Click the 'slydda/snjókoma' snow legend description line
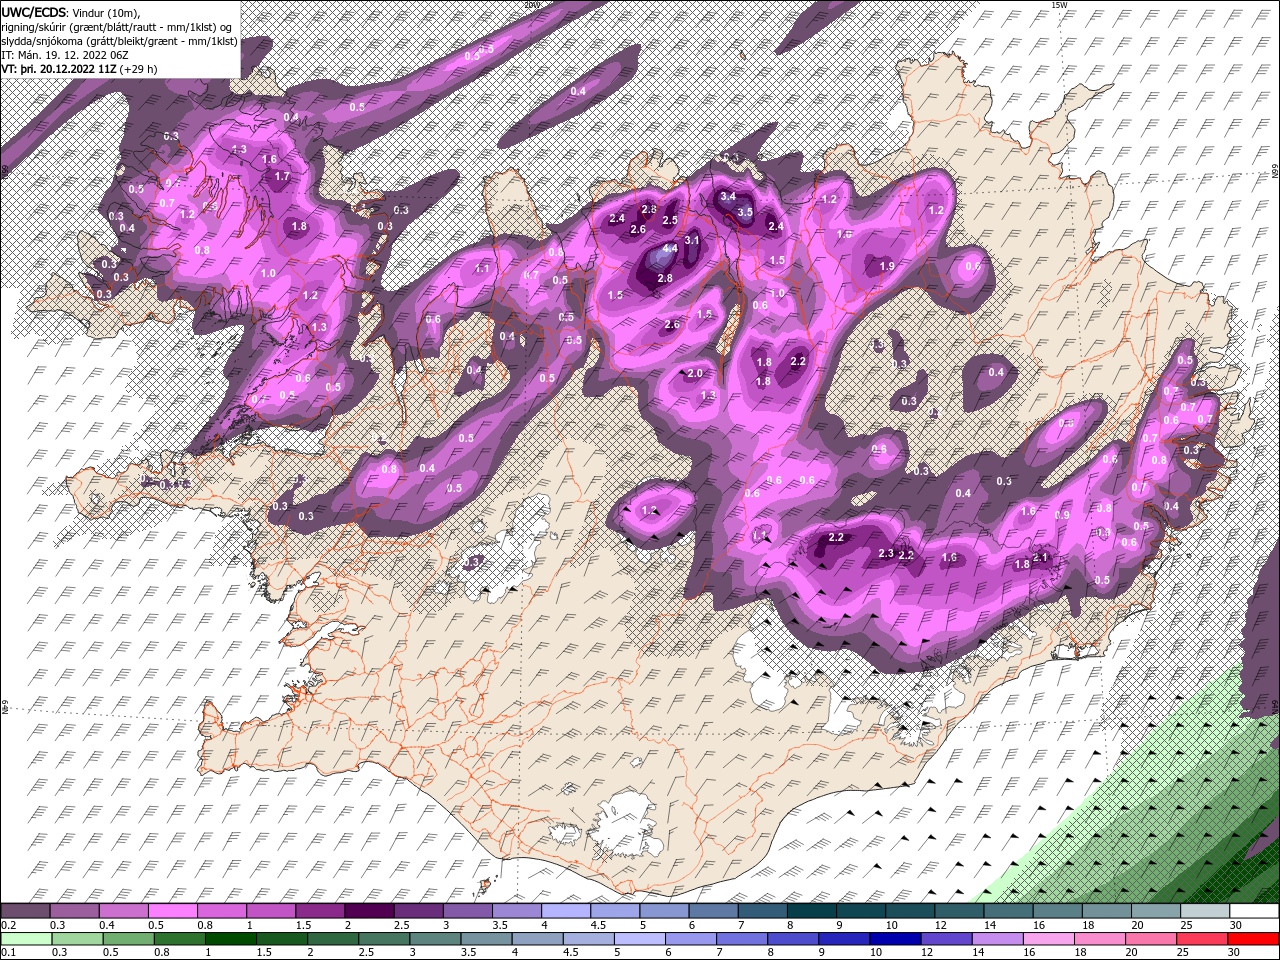 coord(120,41)
